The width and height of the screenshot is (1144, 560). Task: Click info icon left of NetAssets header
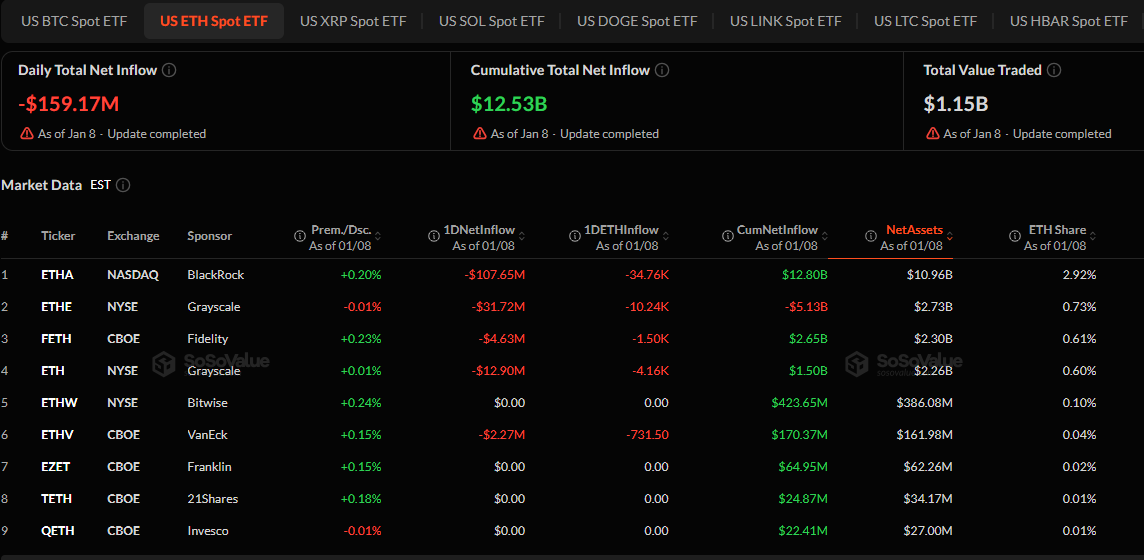[x=871, y=237]
